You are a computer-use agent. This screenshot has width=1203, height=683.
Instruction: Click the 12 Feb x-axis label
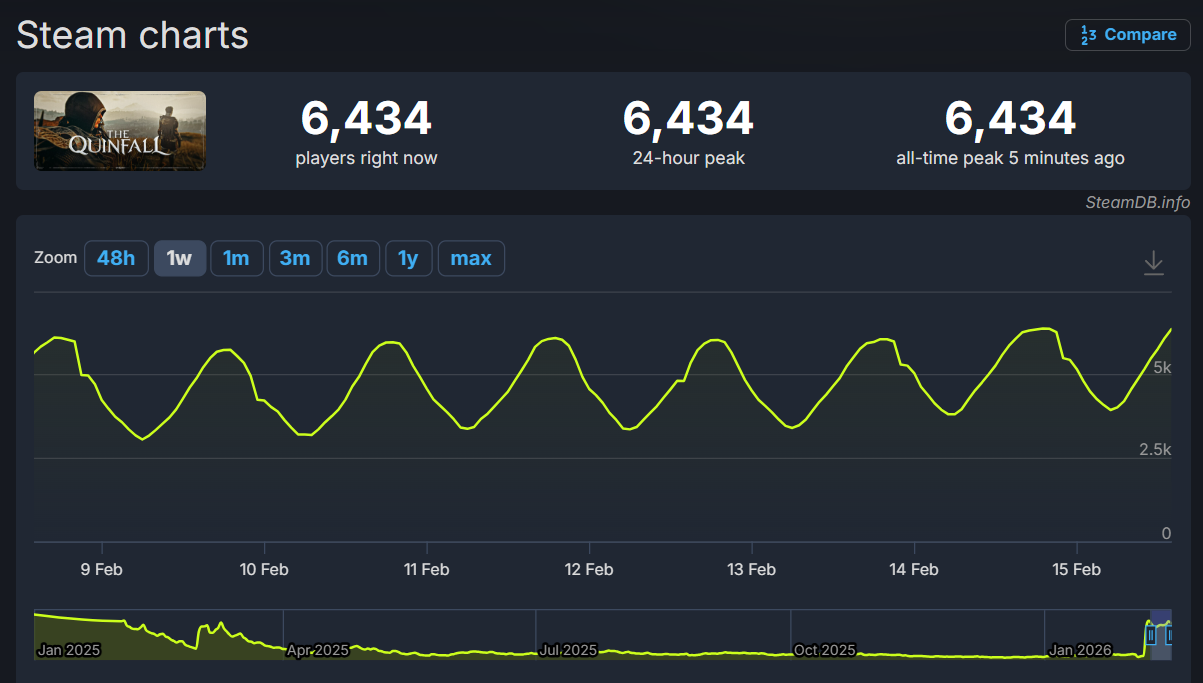(x=589, y=570)
